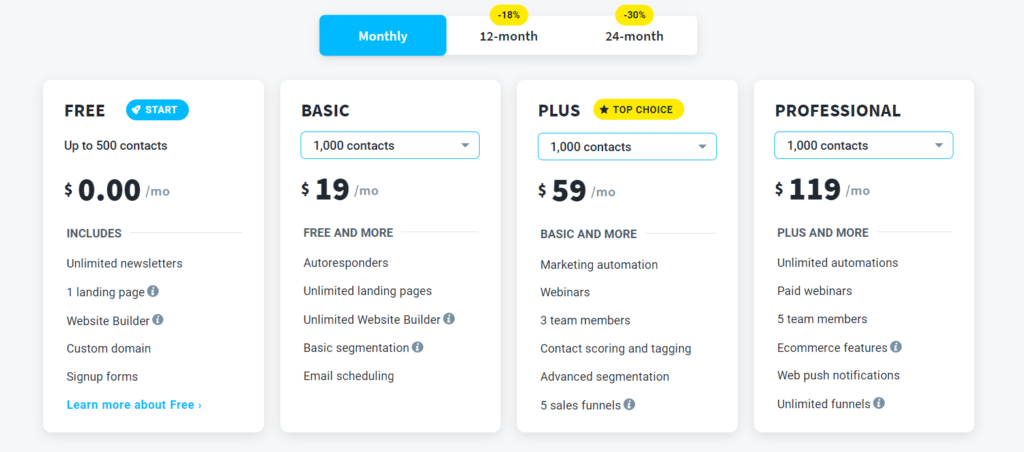
Task: Click the -18% discount badge
Action: point(508,15)
